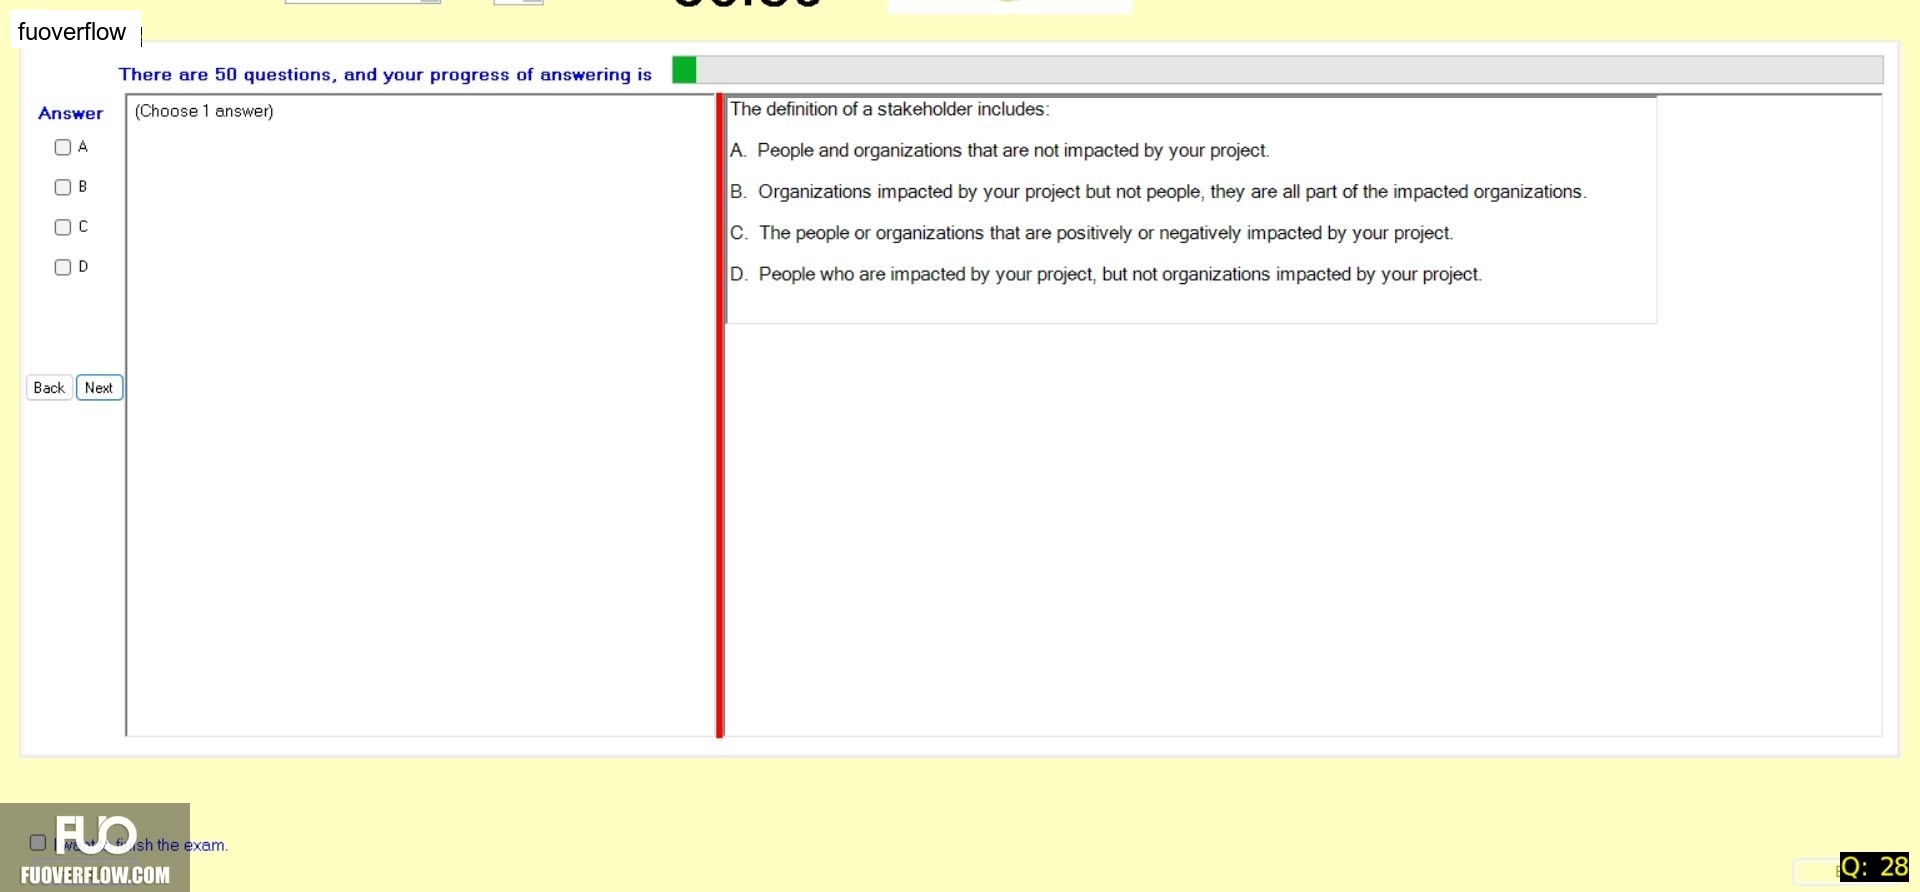Check answer option D checkbox
Screen dimensions: 1920x892
coord(63,267)
